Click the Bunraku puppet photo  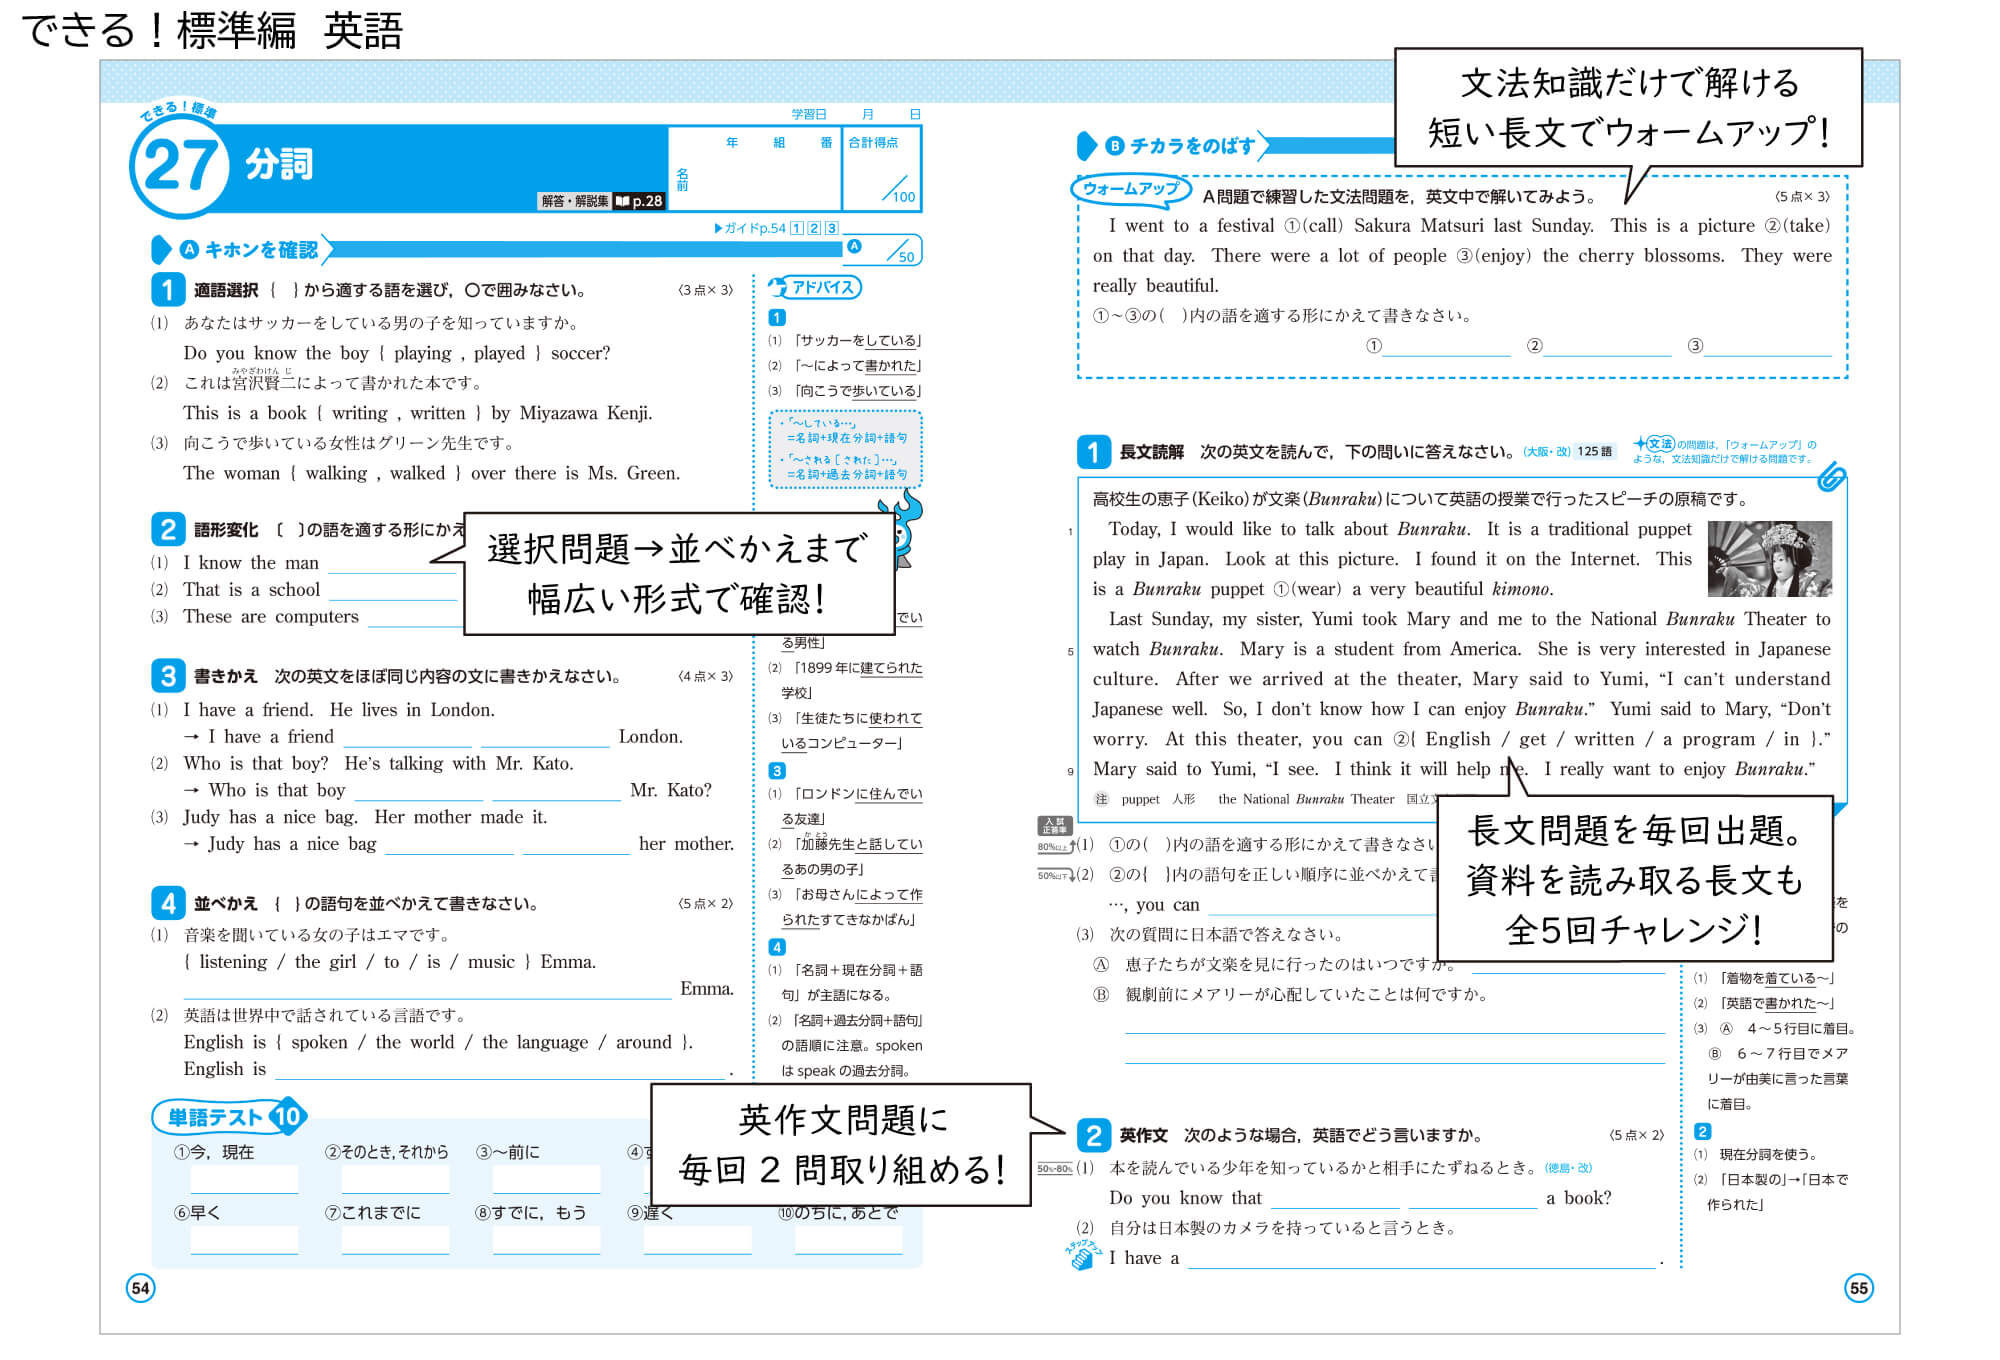(1769, 559)
